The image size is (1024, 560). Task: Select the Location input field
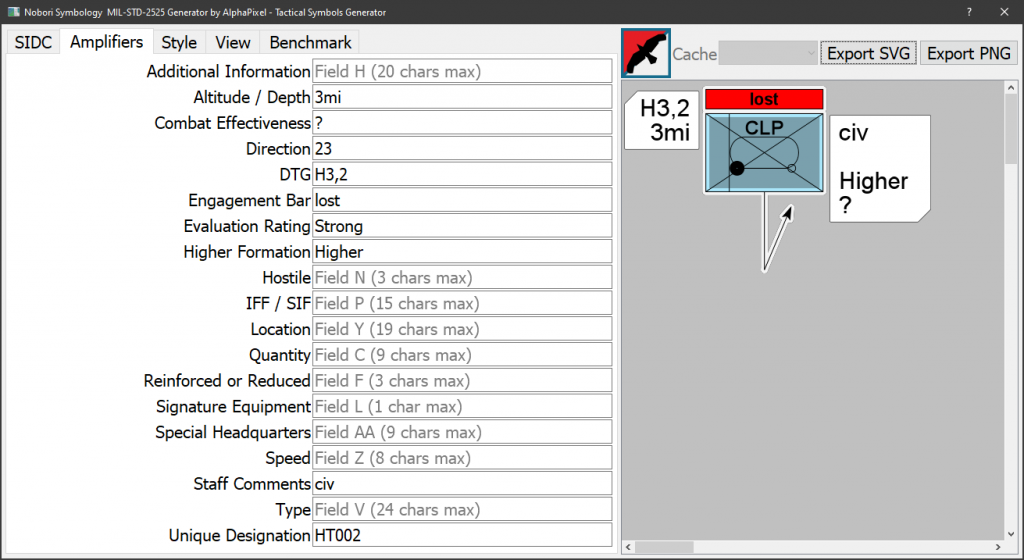[462, 329]
